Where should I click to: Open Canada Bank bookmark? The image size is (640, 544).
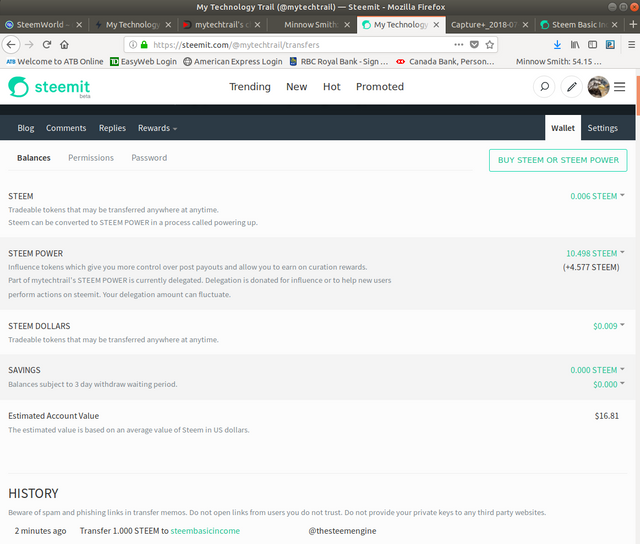[445, 62]
